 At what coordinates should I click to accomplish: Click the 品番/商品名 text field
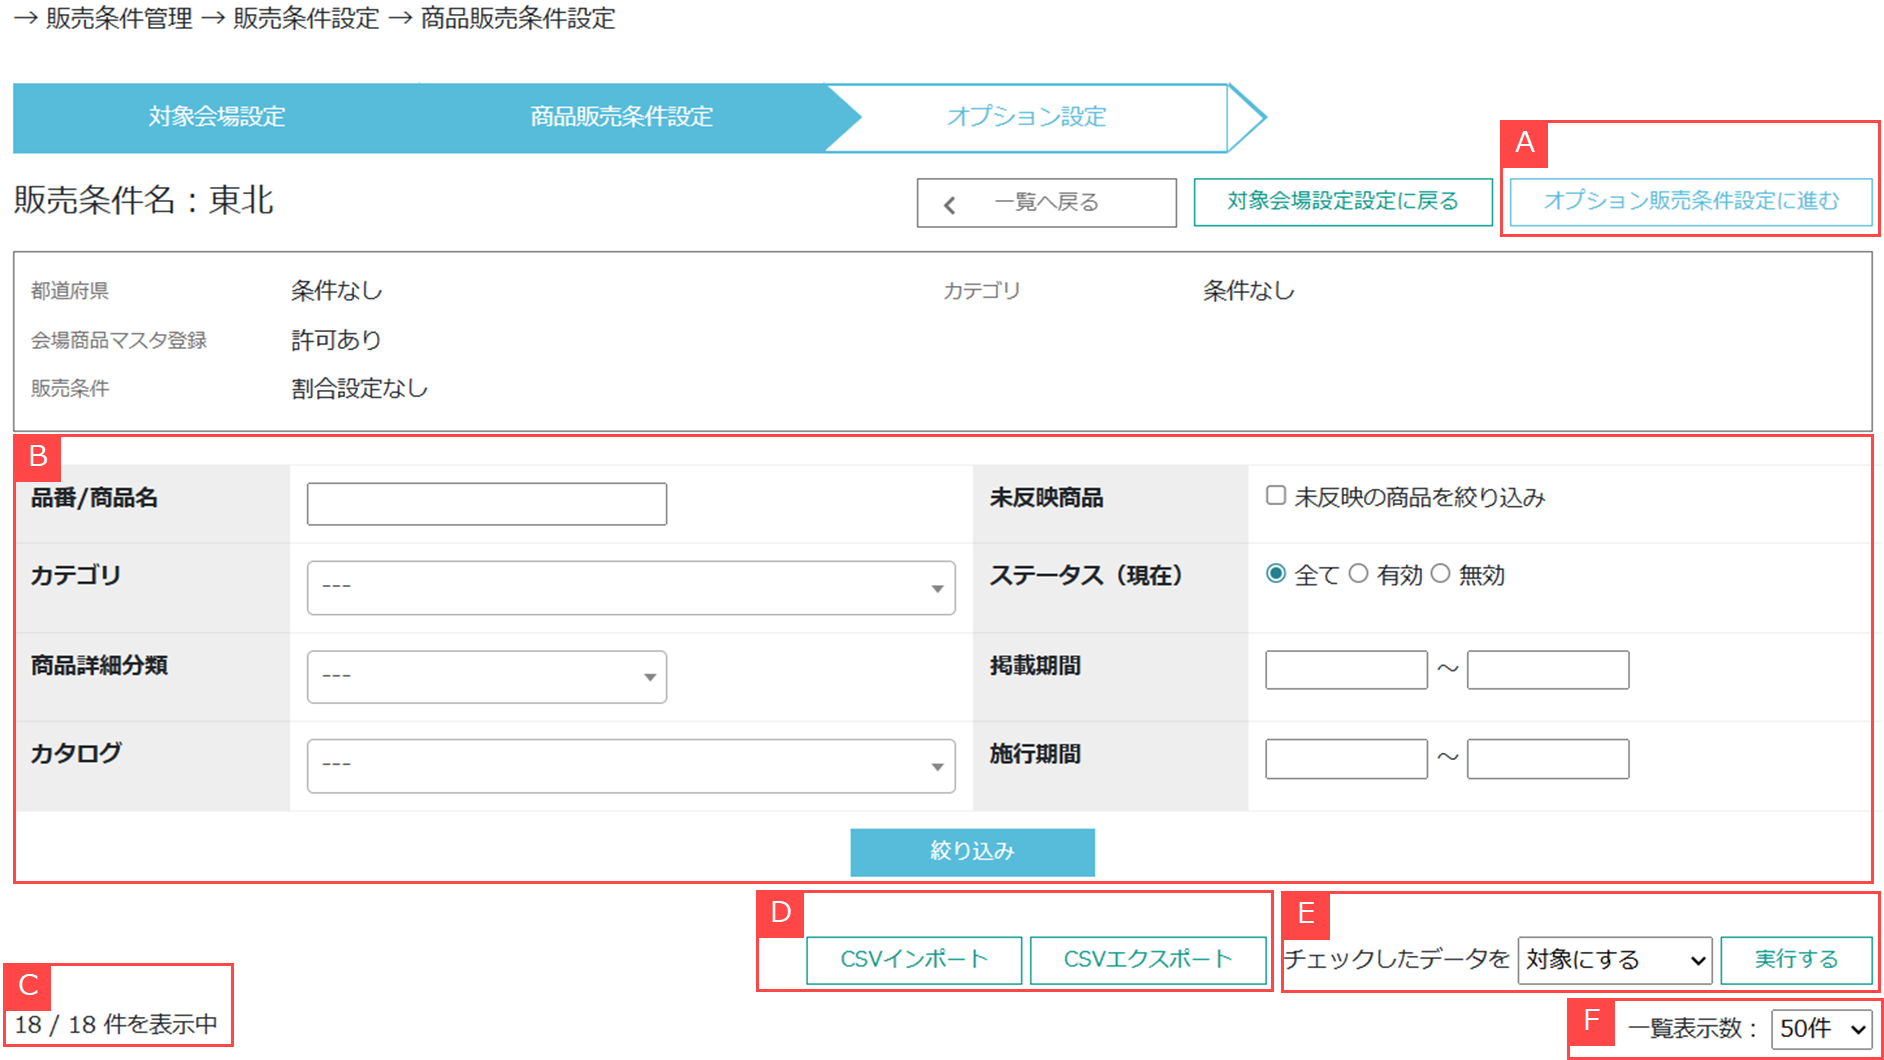[x=487, y=504]
